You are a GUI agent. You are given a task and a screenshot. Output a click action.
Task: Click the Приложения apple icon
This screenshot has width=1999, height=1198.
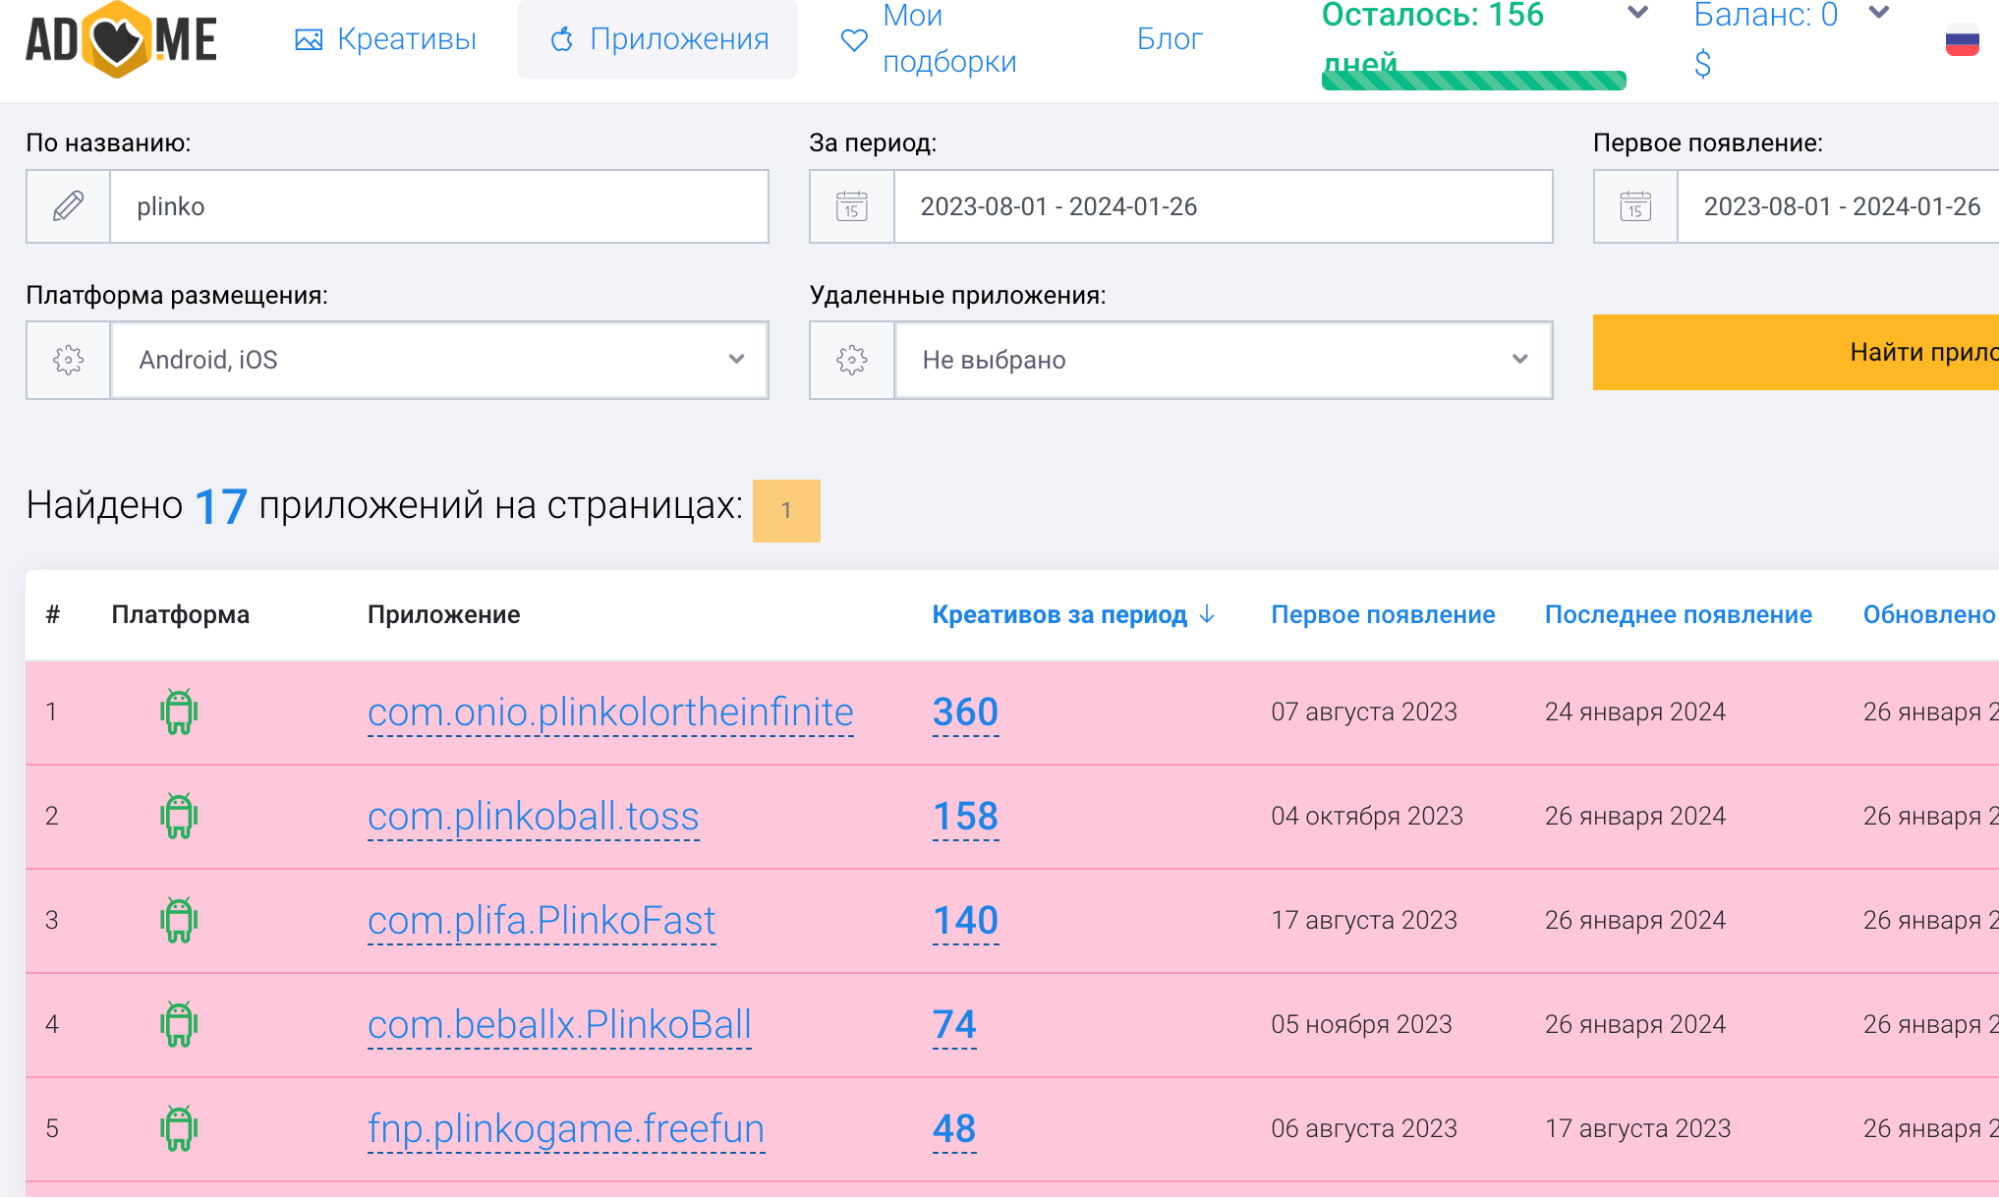coord(562,39)
